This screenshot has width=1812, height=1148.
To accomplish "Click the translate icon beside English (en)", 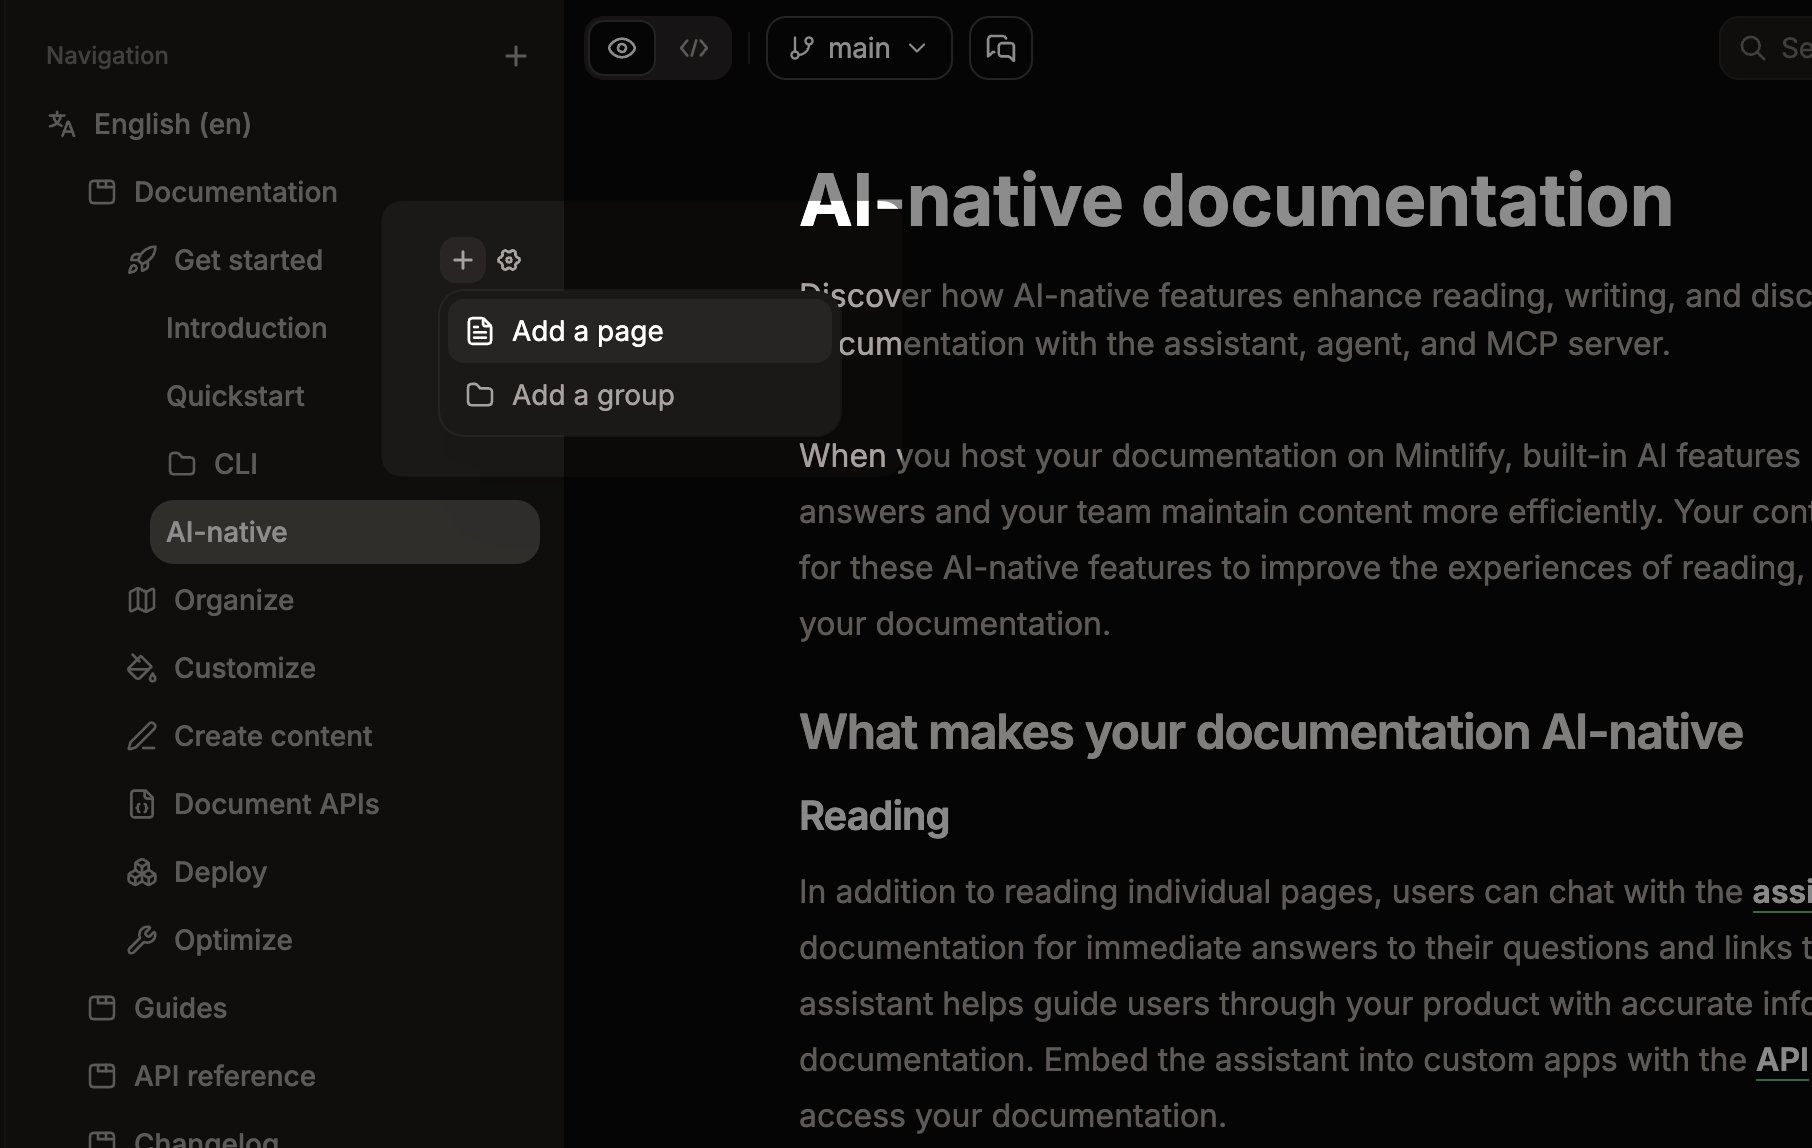I will click(62, 124).
